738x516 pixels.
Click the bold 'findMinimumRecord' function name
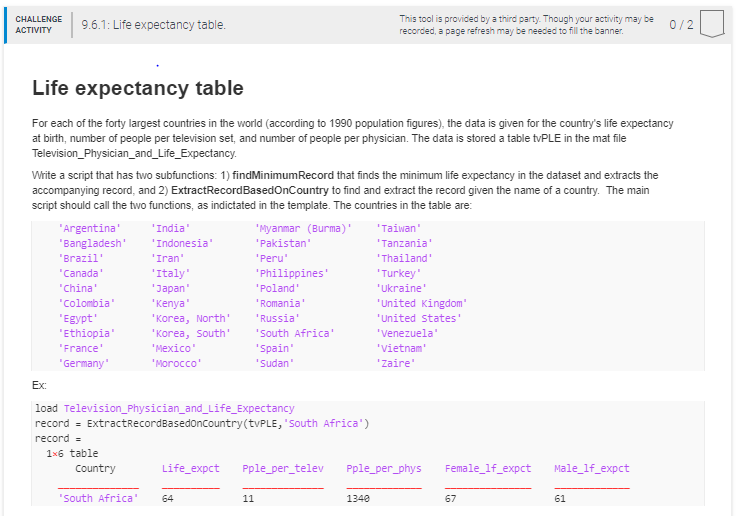pos(283,175)
